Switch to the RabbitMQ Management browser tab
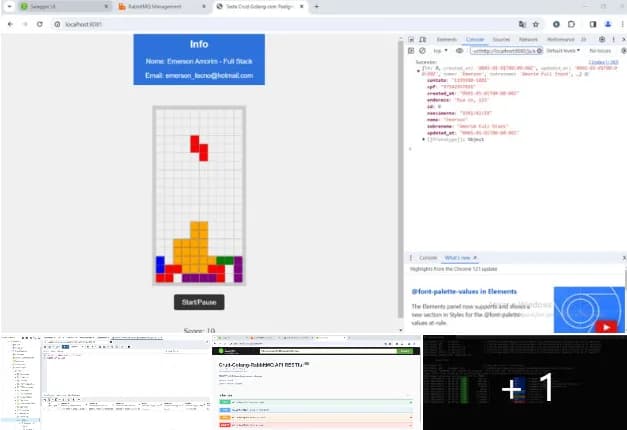The width and height of the screenshot is (627, 430). (x=162, y=6)
